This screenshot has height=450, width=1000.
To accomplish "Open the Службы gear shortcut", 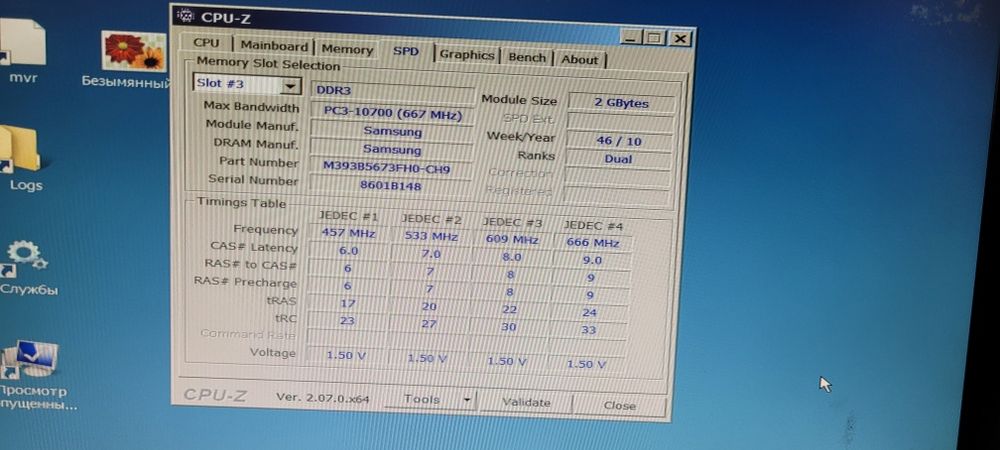I will [27, 268].
